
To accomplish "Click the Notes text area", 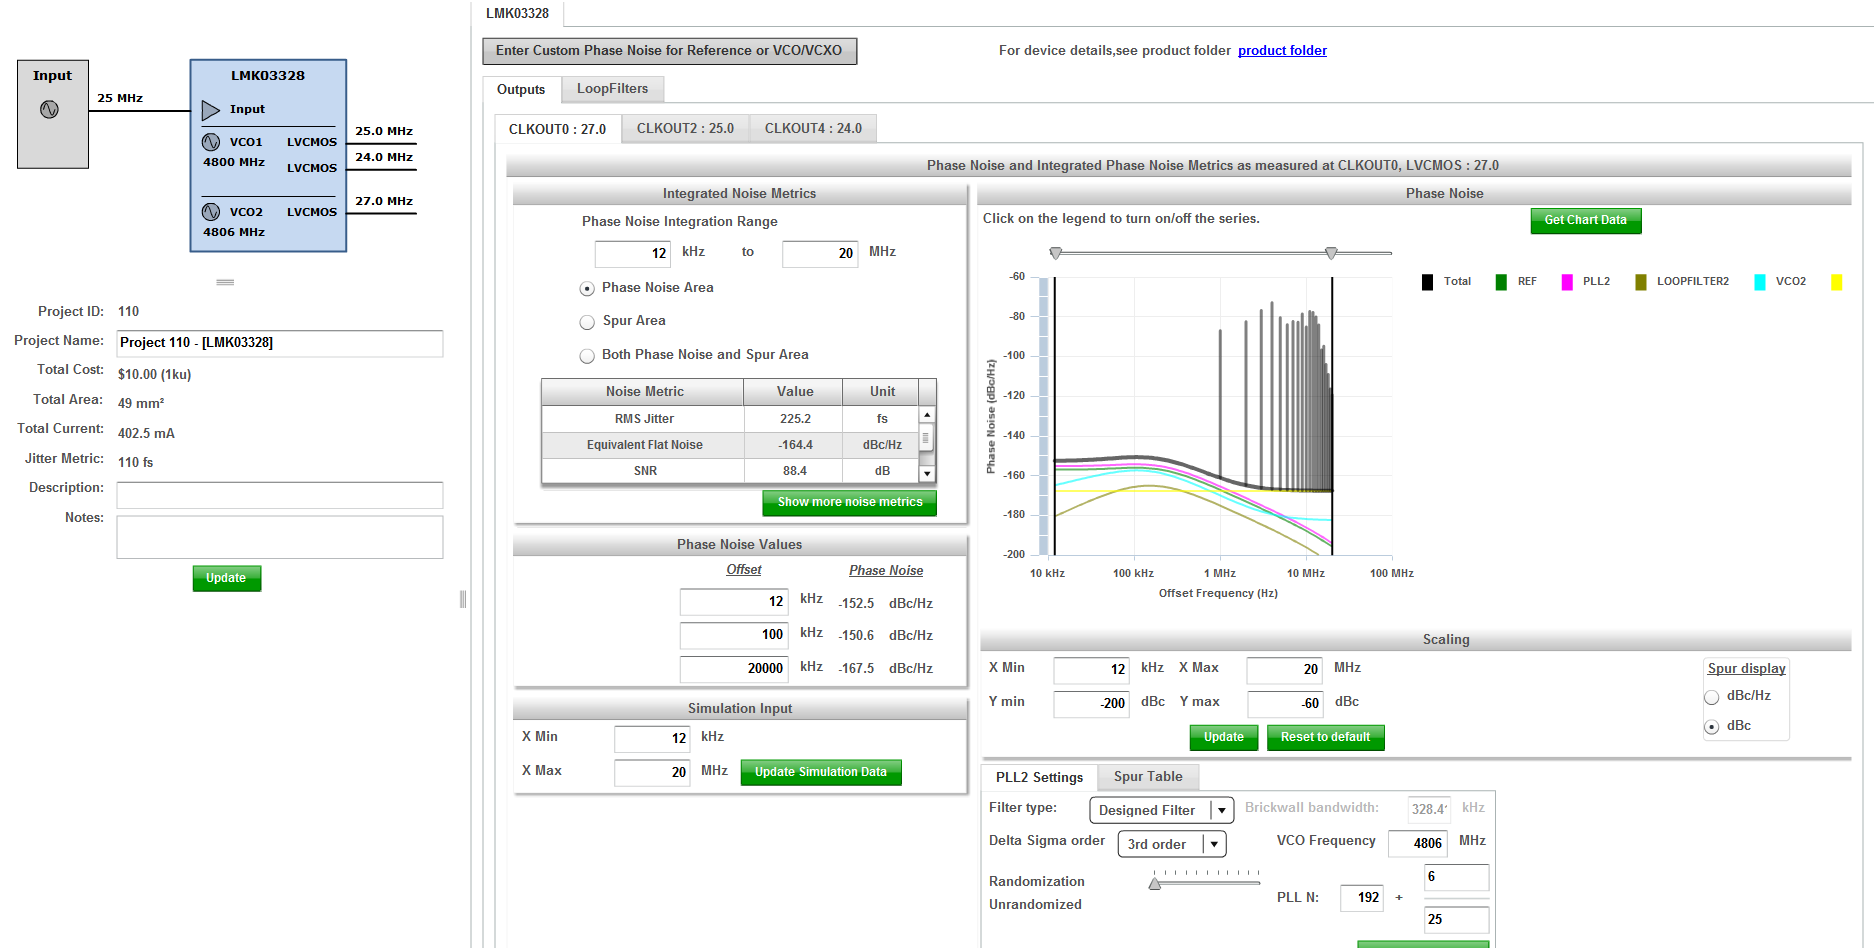I will coord(280,537).
